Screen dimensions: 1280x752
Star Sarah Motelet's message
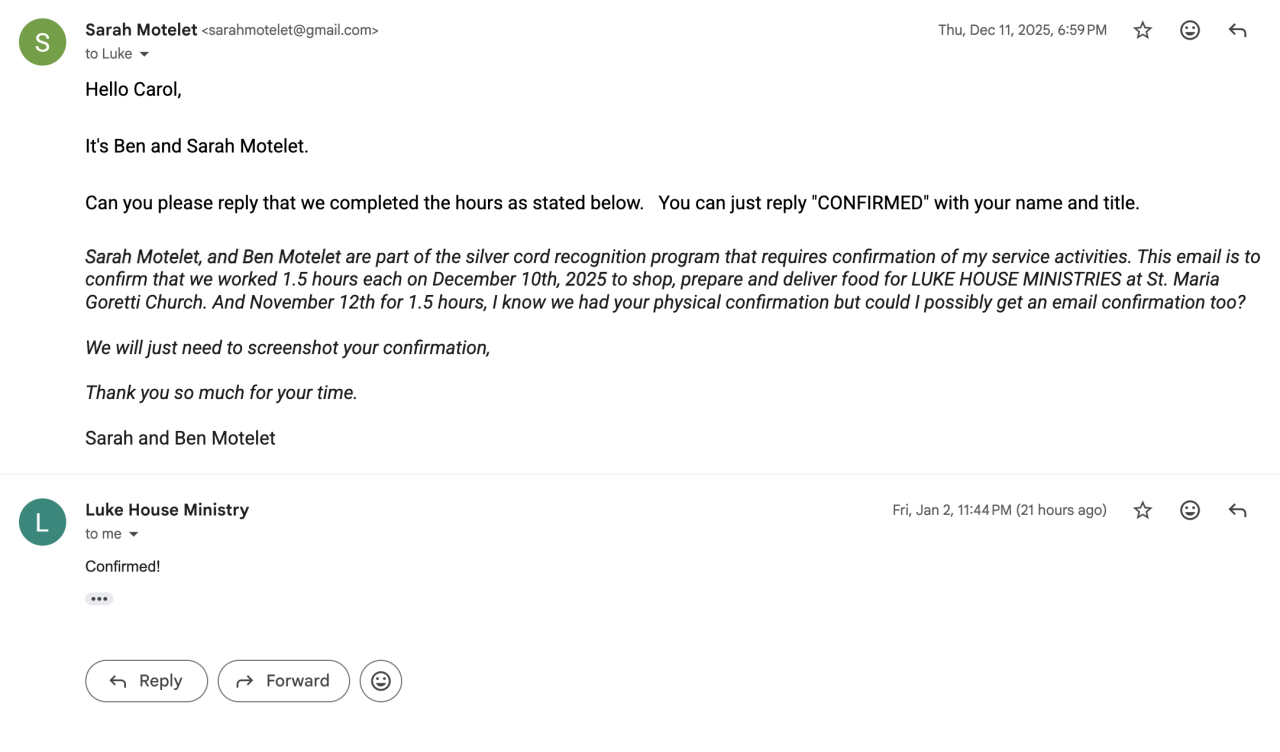click(x=1142, y=31)
